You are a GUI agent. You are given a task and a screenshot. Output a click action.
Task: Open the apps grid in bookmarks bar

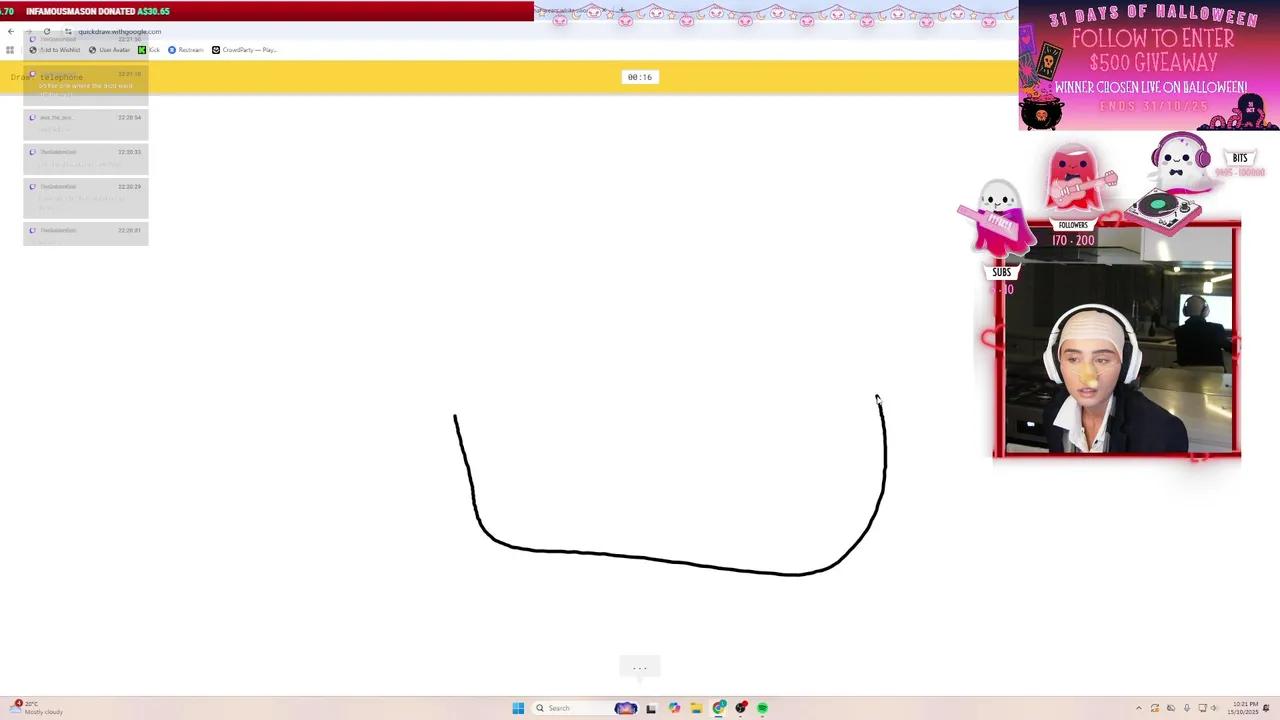[10, 50]
